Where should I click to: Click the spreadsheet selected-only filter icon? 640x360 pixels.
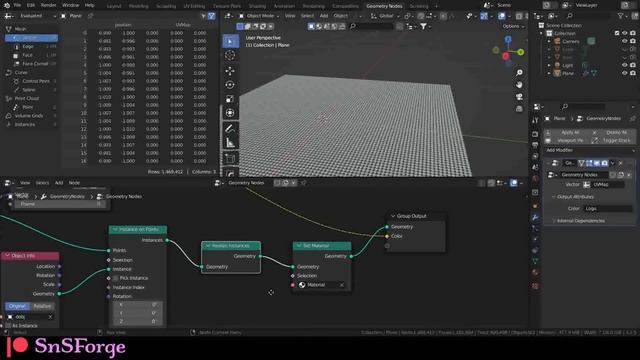[x=203, y=16]
